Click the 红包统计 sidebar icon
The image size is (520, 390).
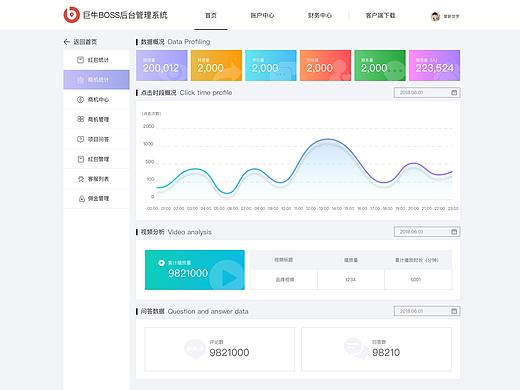(x=80, y=60)
